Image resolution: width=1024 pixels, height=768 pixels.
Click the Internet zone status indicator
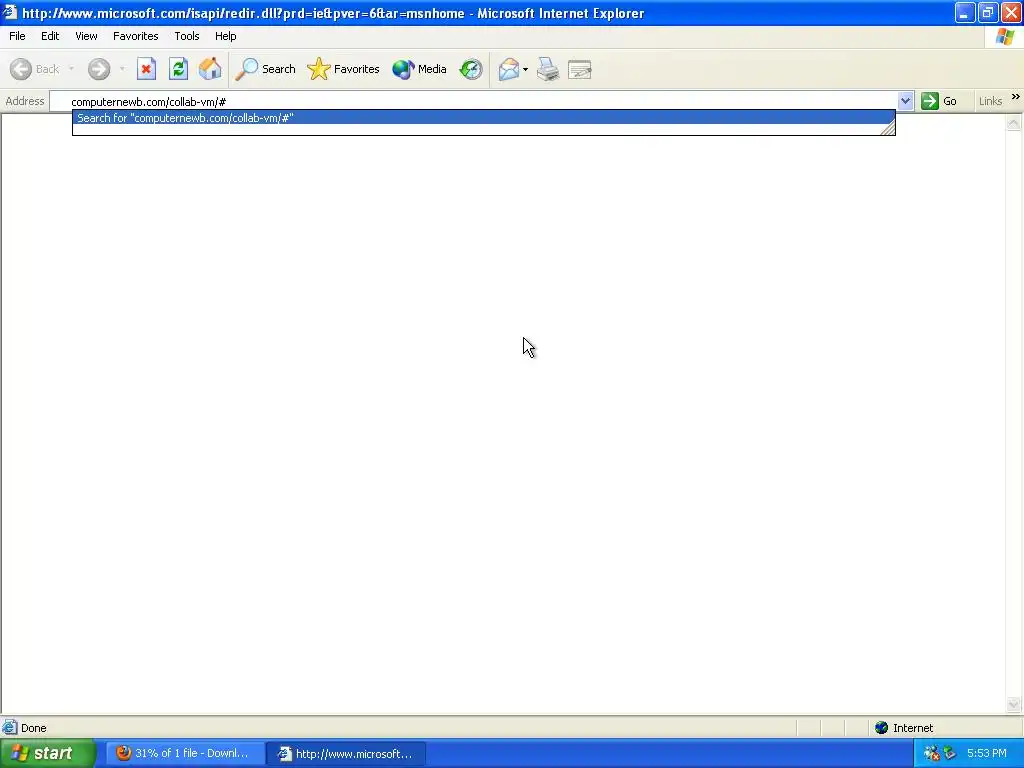904,728
